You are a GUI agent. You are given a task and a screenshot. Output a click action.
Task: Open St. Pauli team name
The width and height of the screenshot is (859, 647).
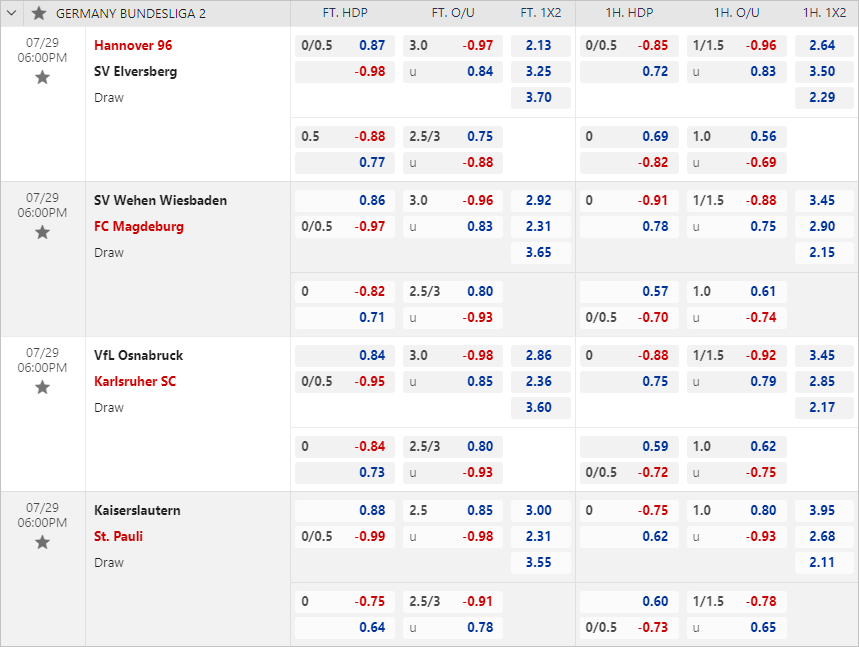click(118, 537)
